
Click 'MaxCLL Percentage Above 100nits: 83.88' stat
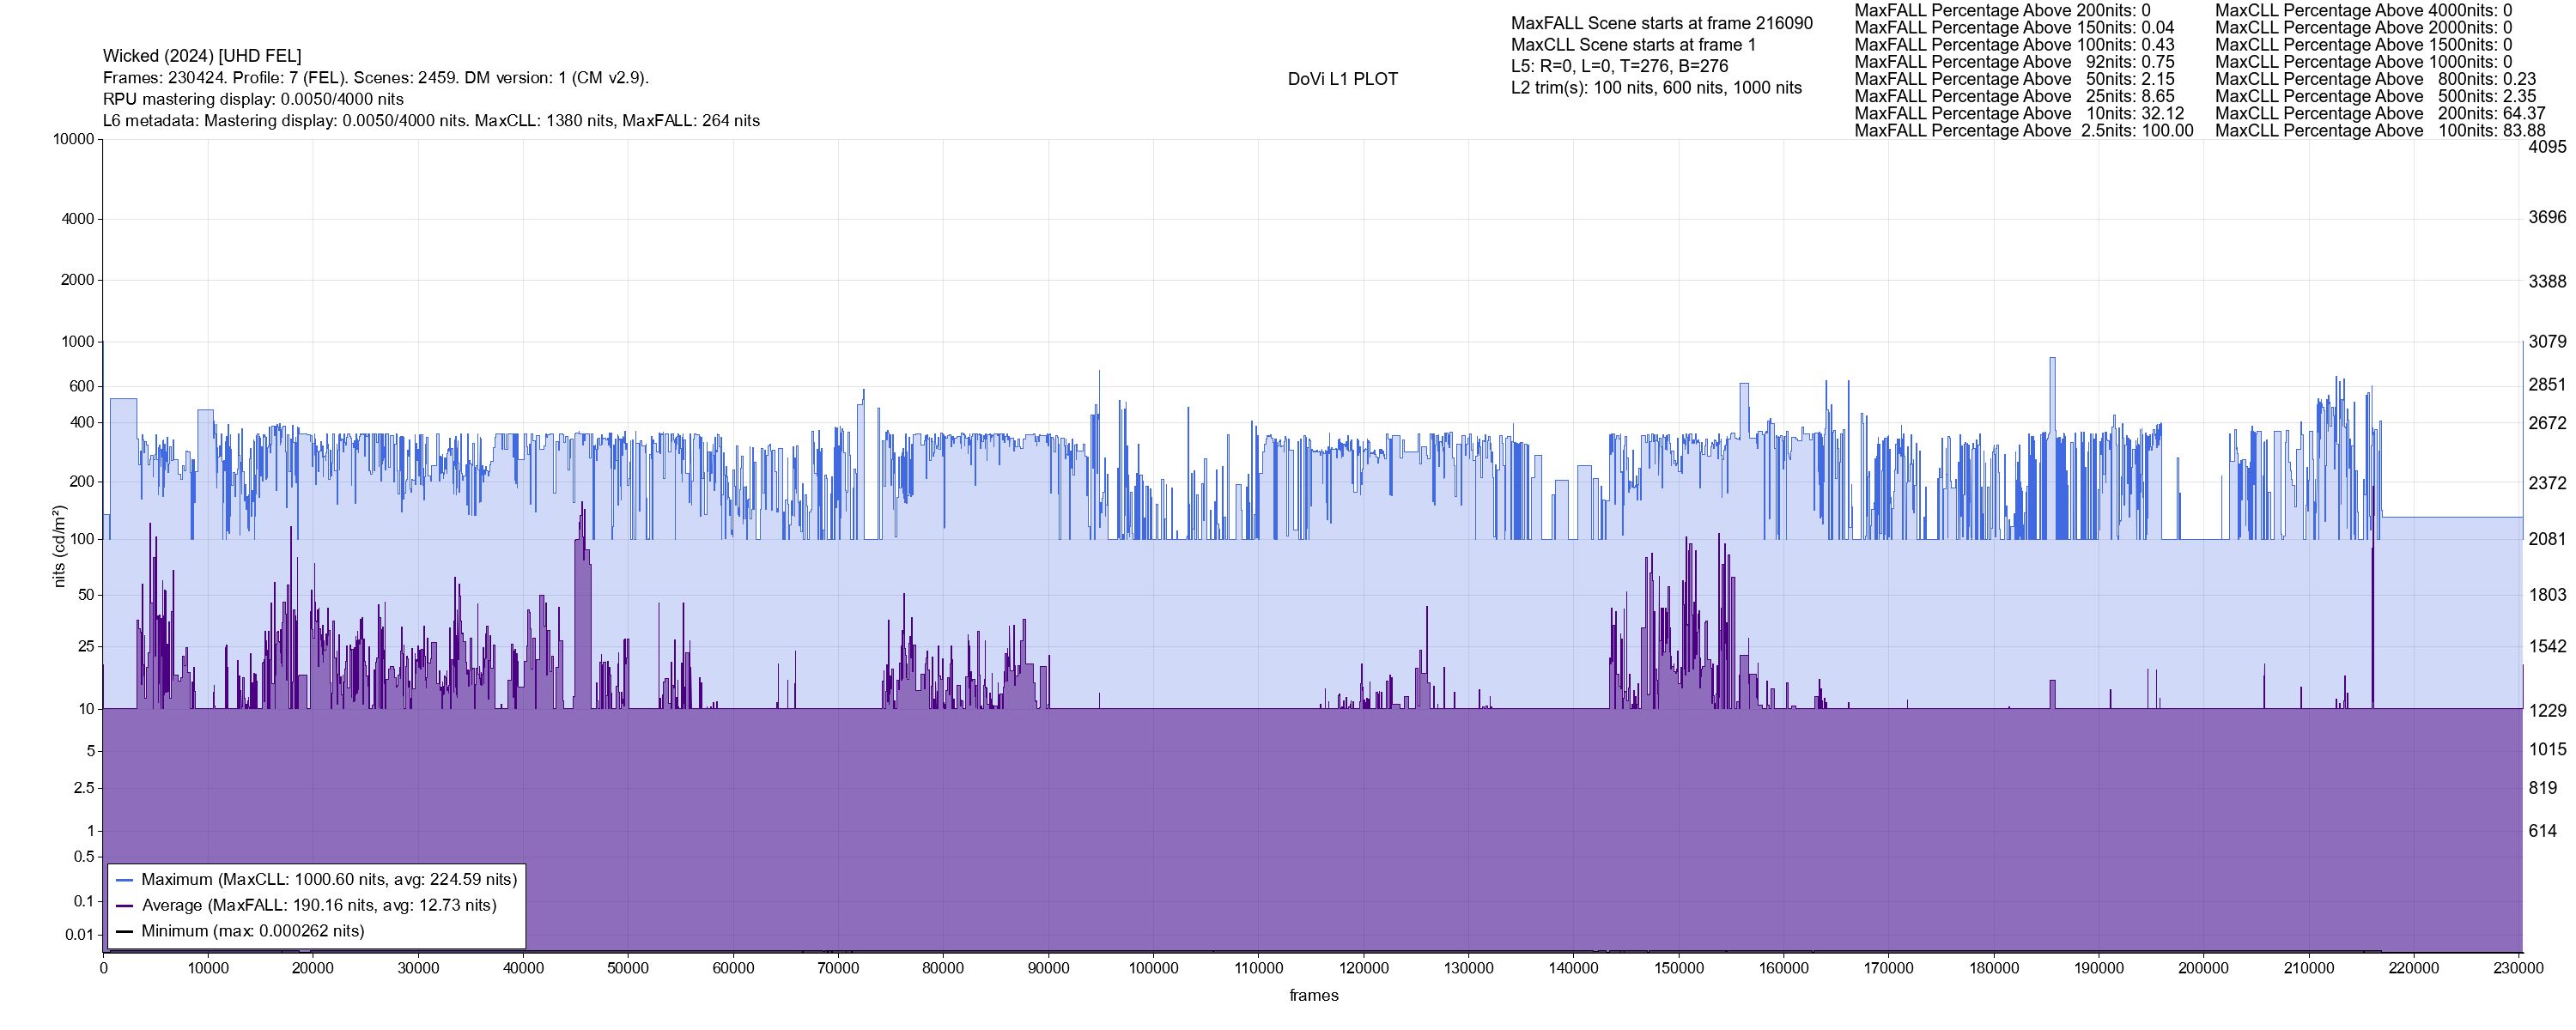pos(2380,131)
